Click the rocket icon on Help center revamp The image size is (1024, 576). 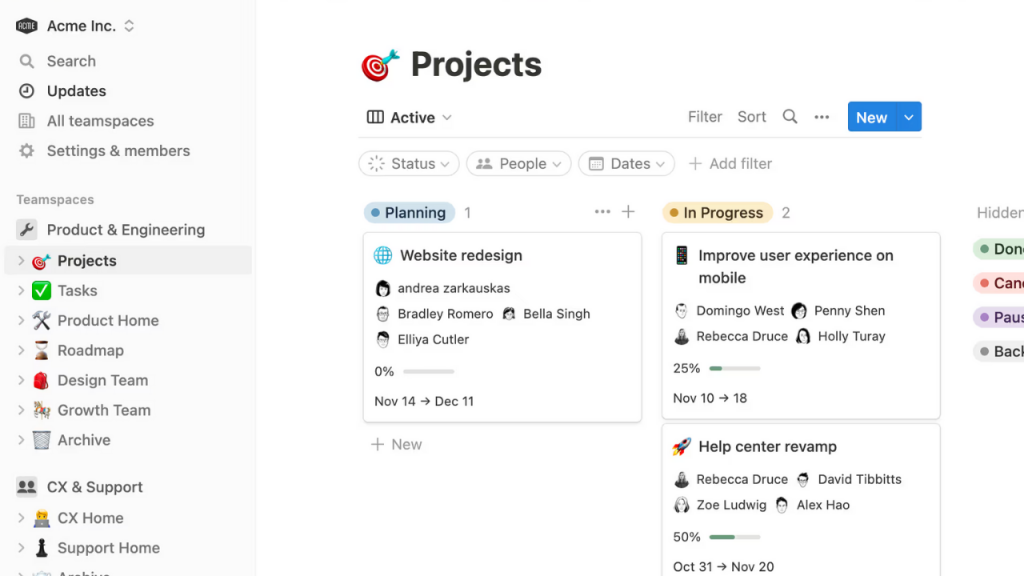[x=681, y=447]
